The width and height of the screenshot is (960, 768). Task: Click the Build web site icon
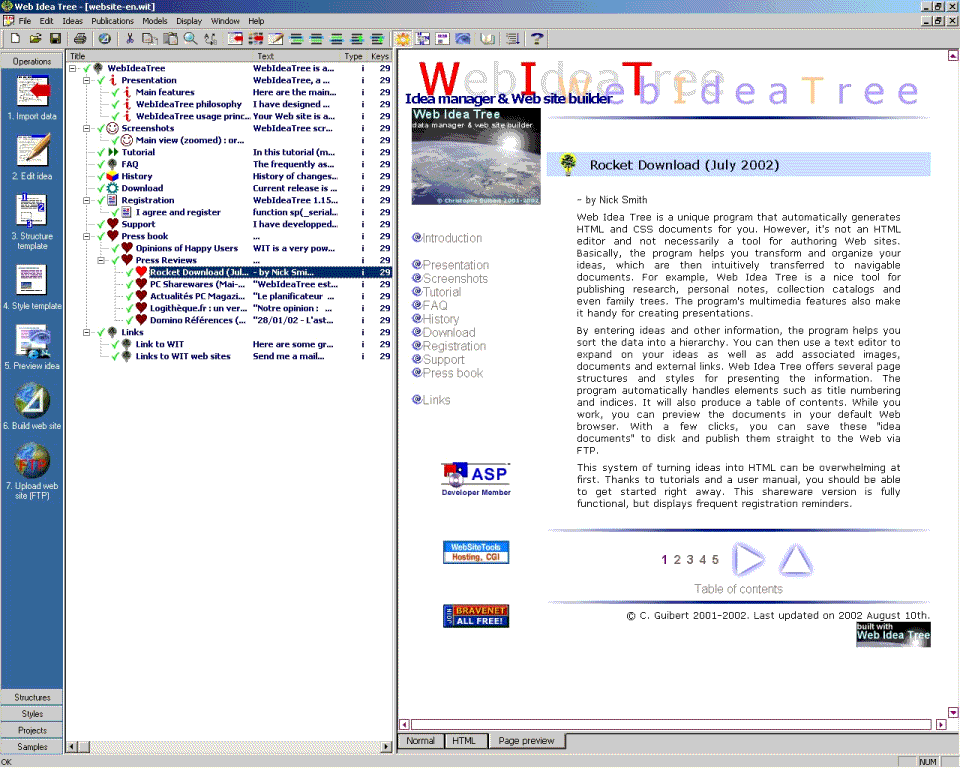pos(32,401)
